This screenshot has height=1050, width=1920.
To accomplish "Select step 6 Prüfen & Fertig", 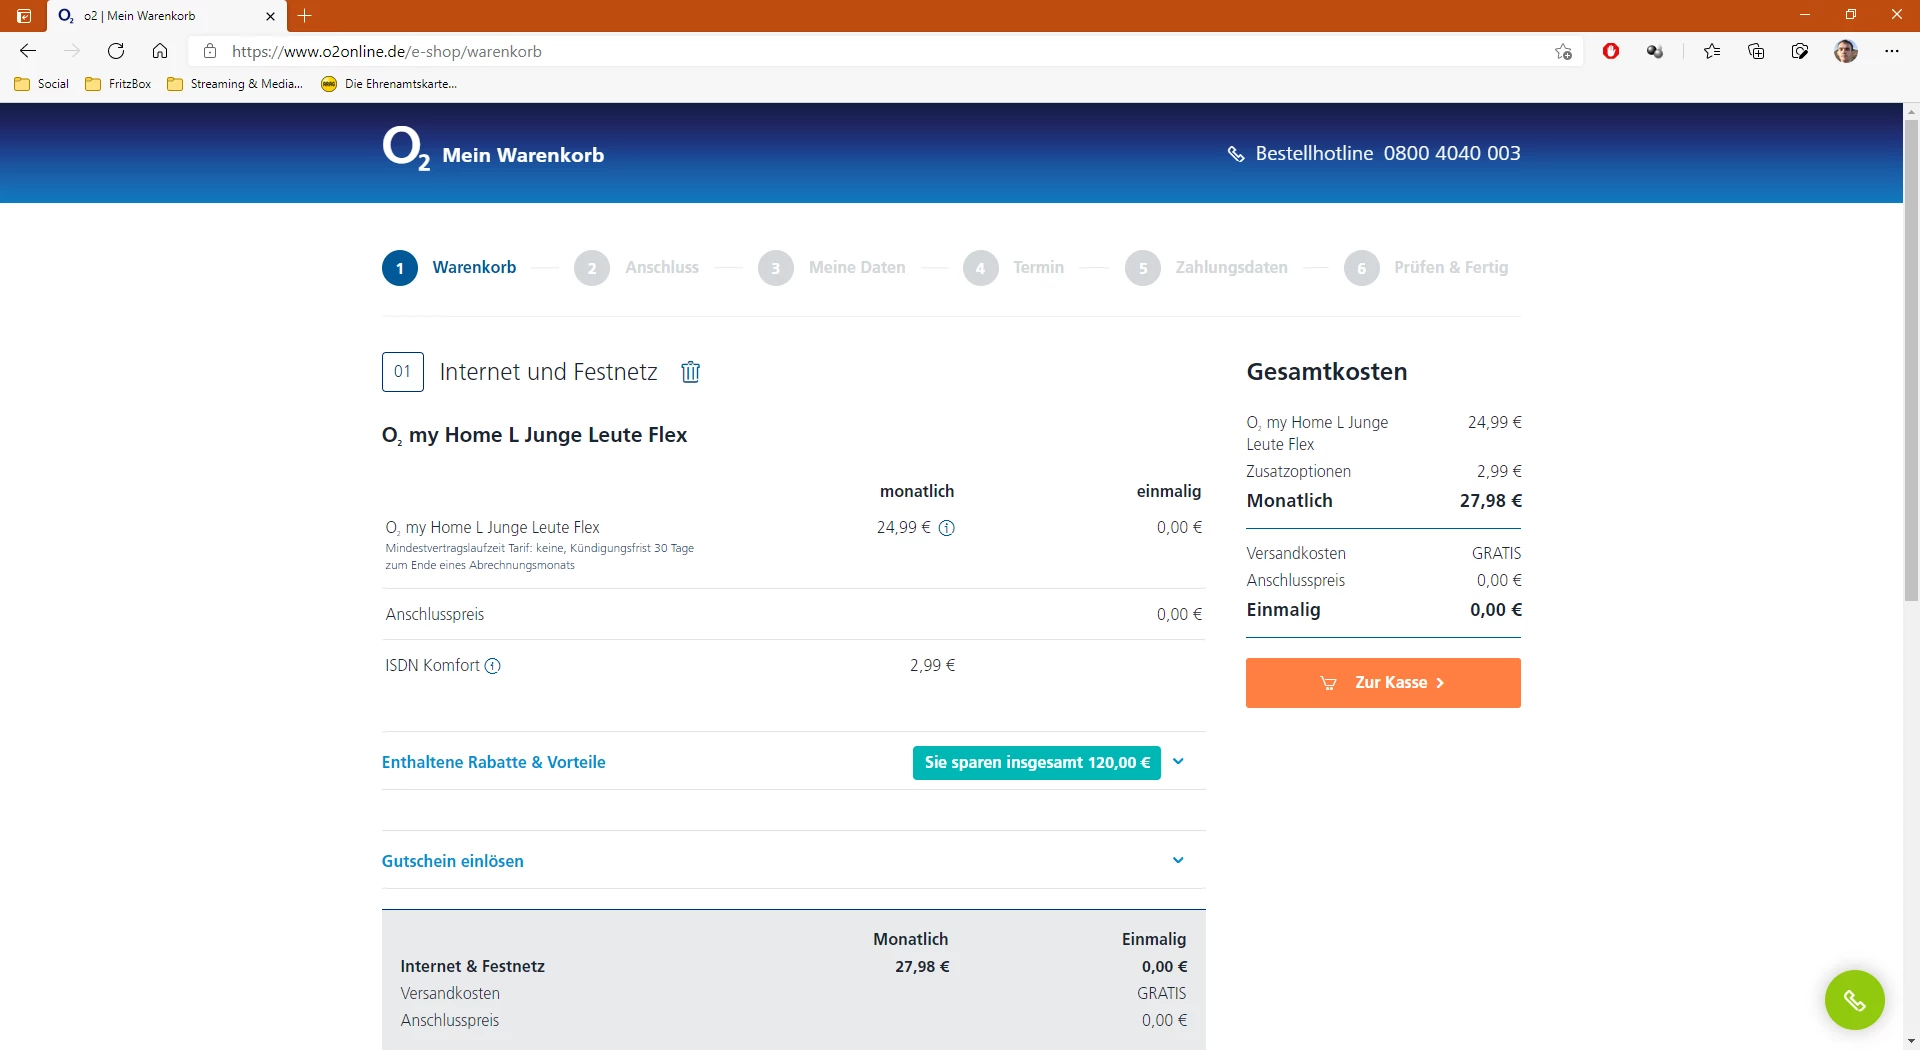I will (1426, 268).
